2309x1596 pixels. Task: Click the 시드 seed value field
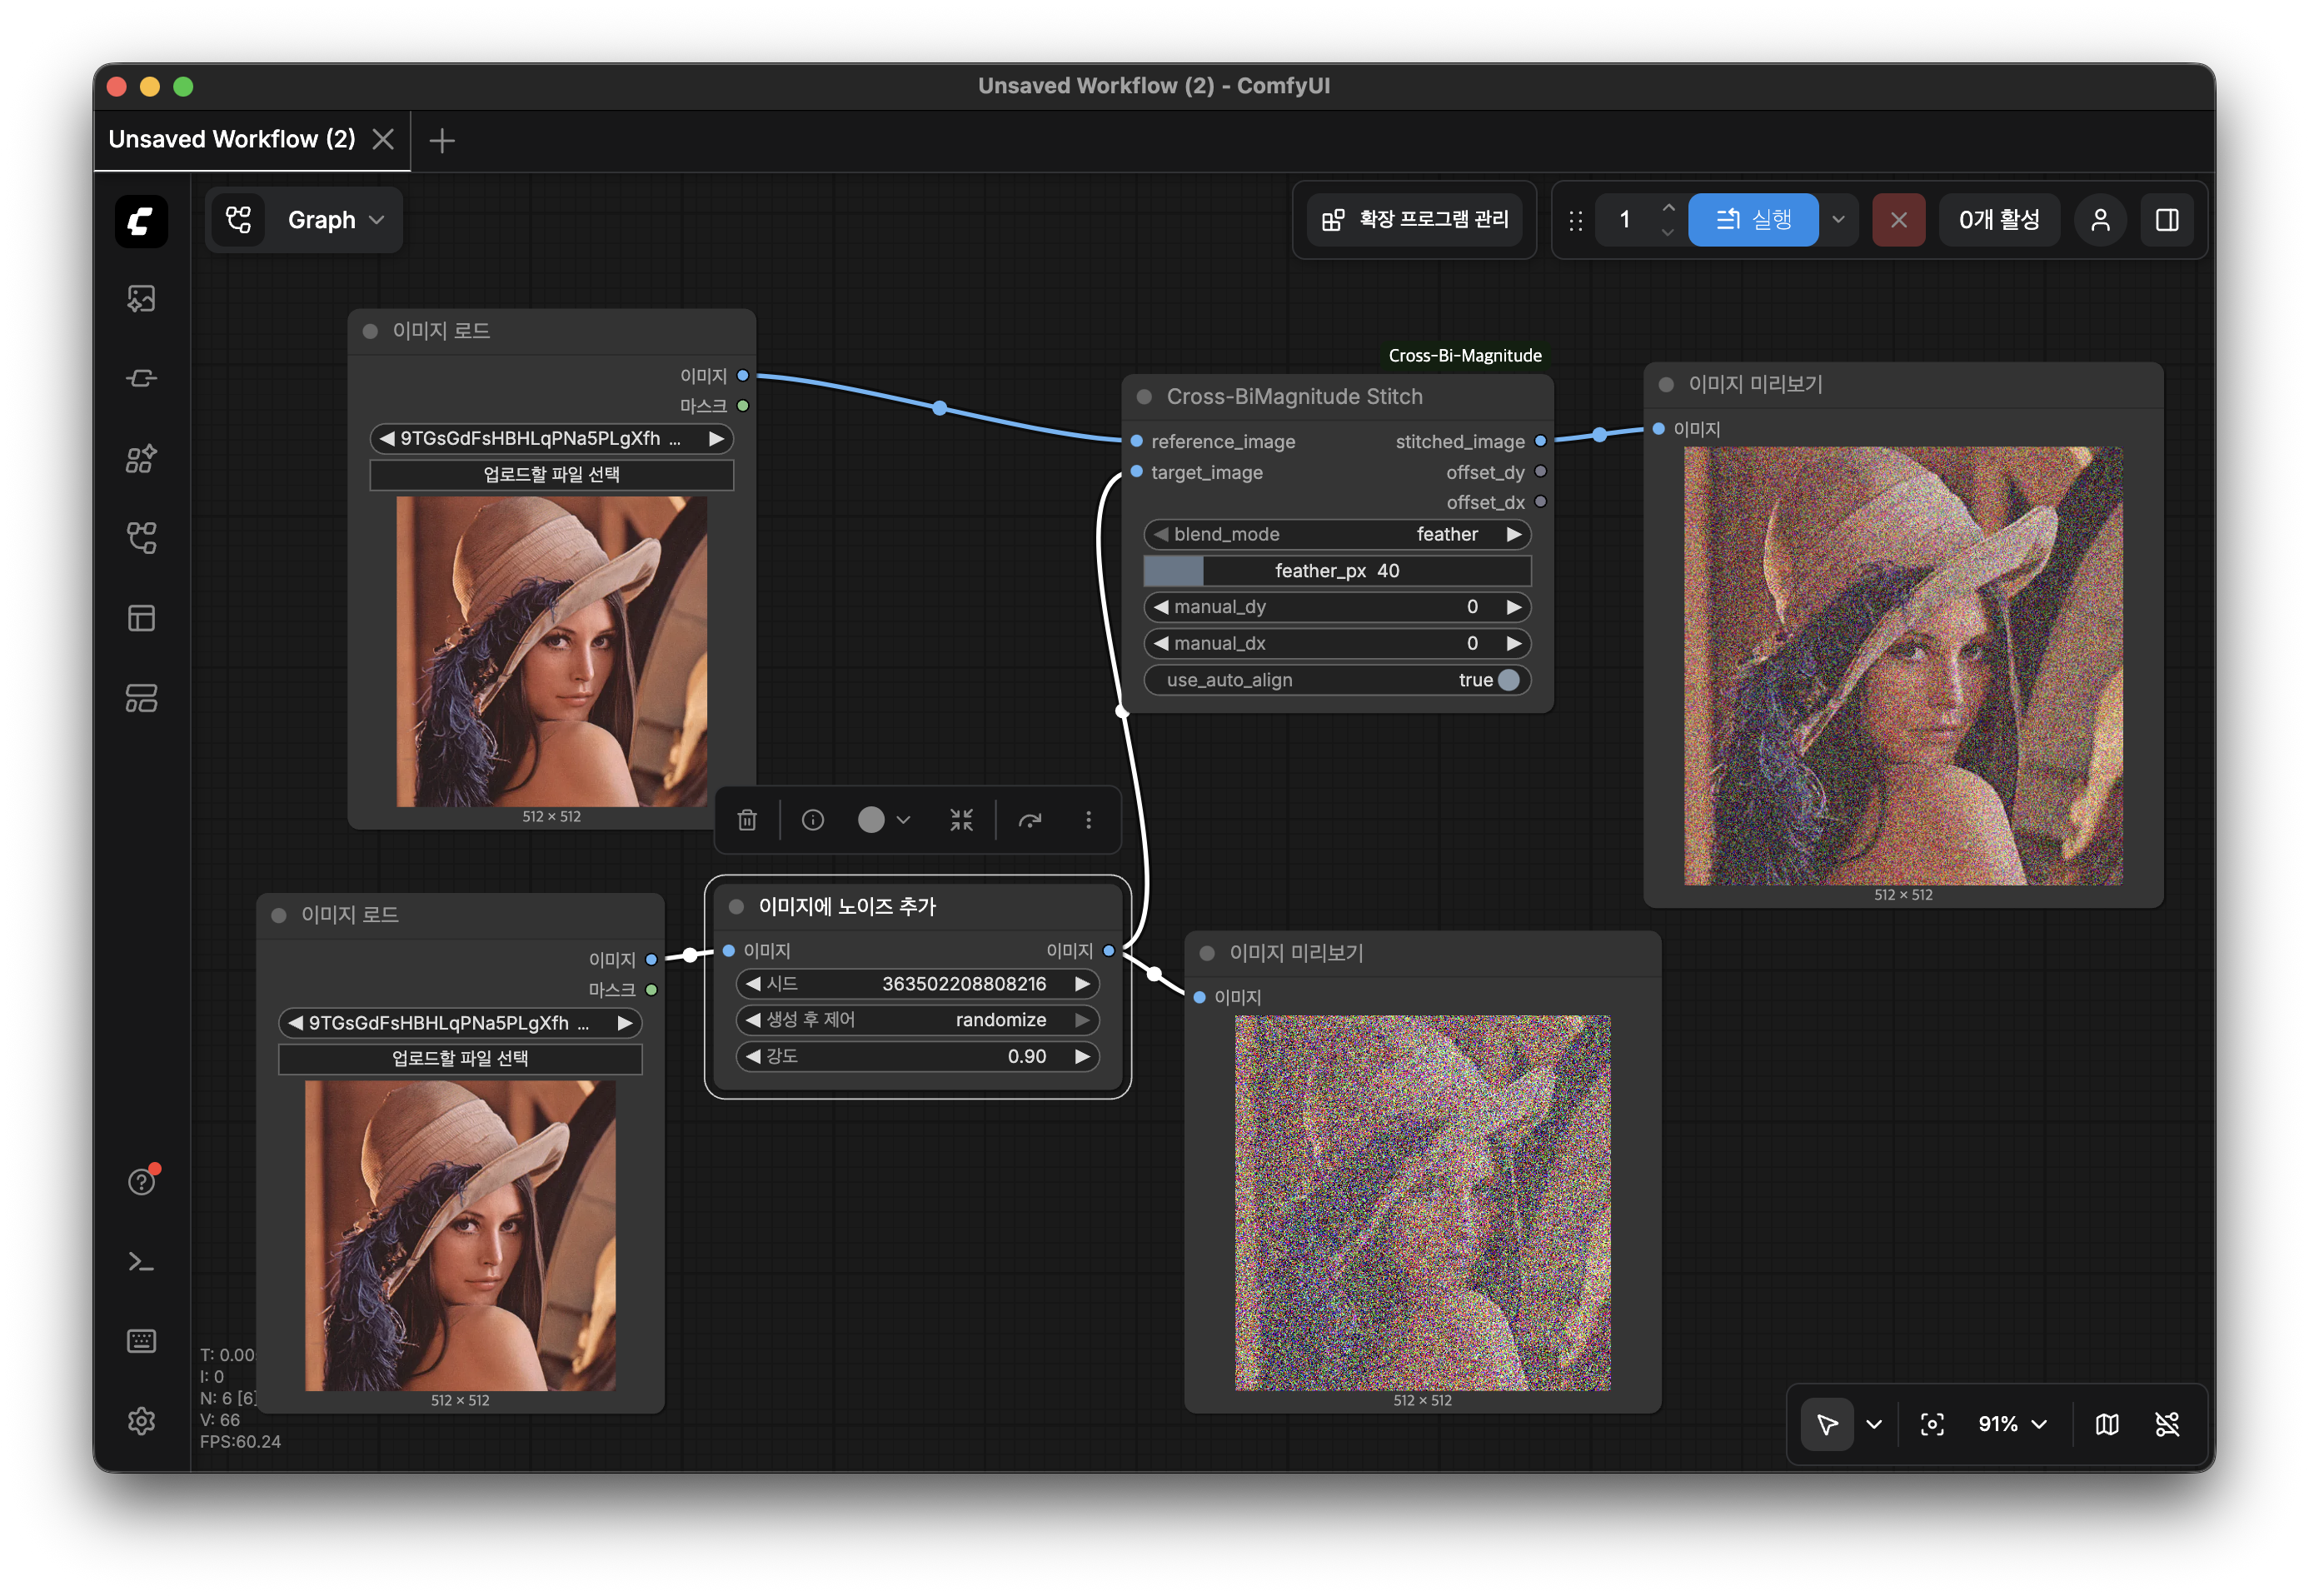918,984
